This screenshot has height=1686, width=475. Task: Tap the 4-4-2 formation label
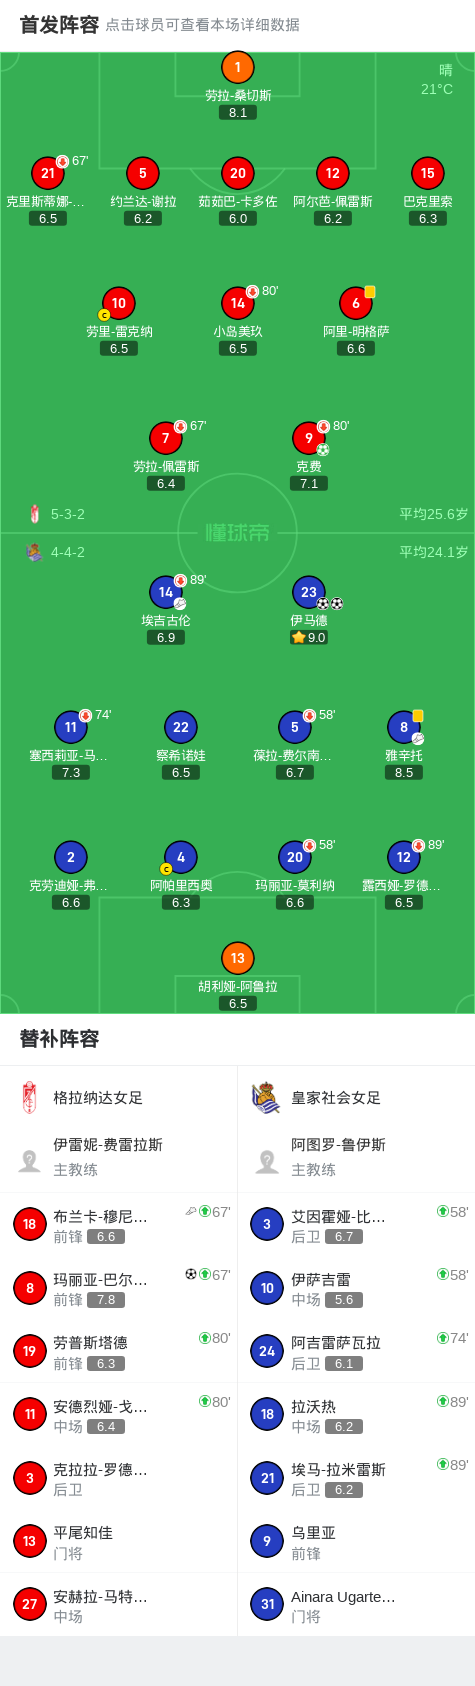click(x=68, y=552)
